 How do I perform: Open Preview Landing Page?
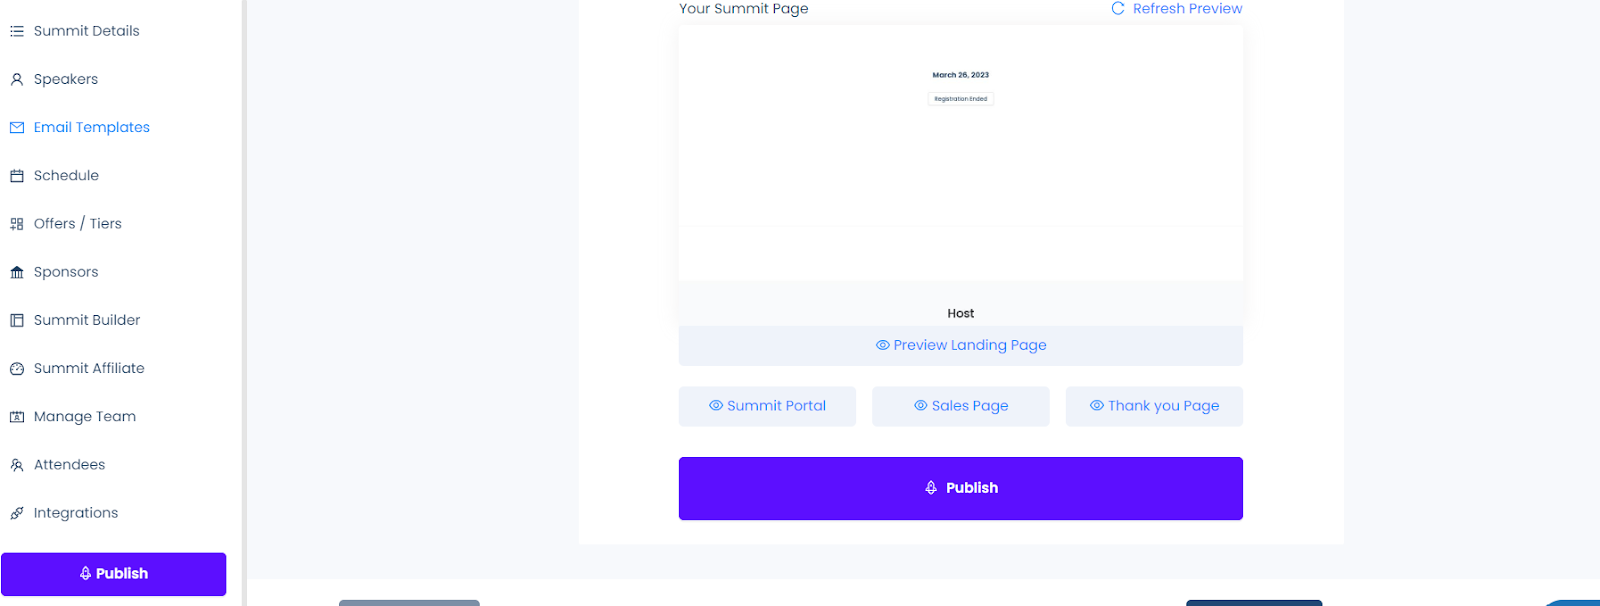tap(961, 345)
